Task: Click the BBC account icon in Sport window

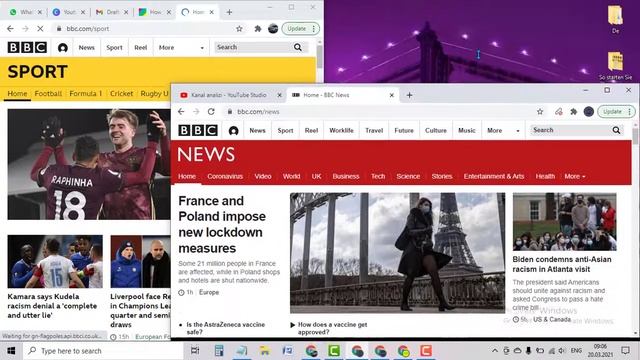Action: tap(62, 48)
